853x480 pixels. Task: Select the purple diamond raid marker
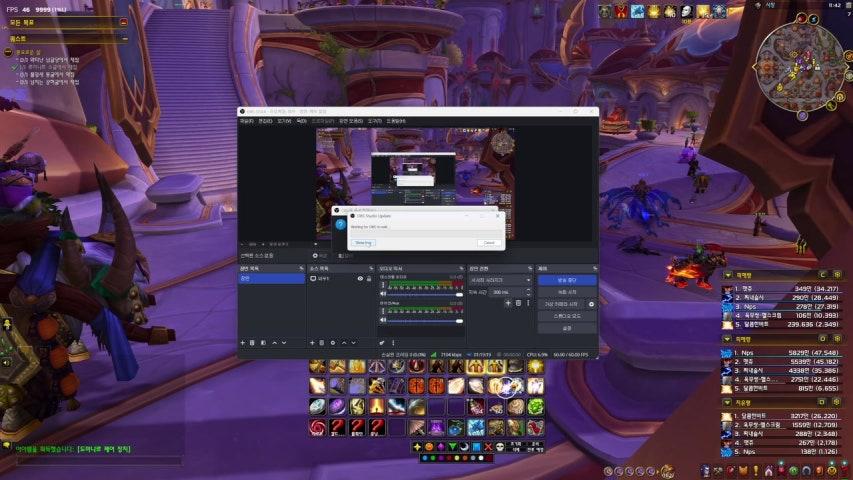(x=441, y=447)
